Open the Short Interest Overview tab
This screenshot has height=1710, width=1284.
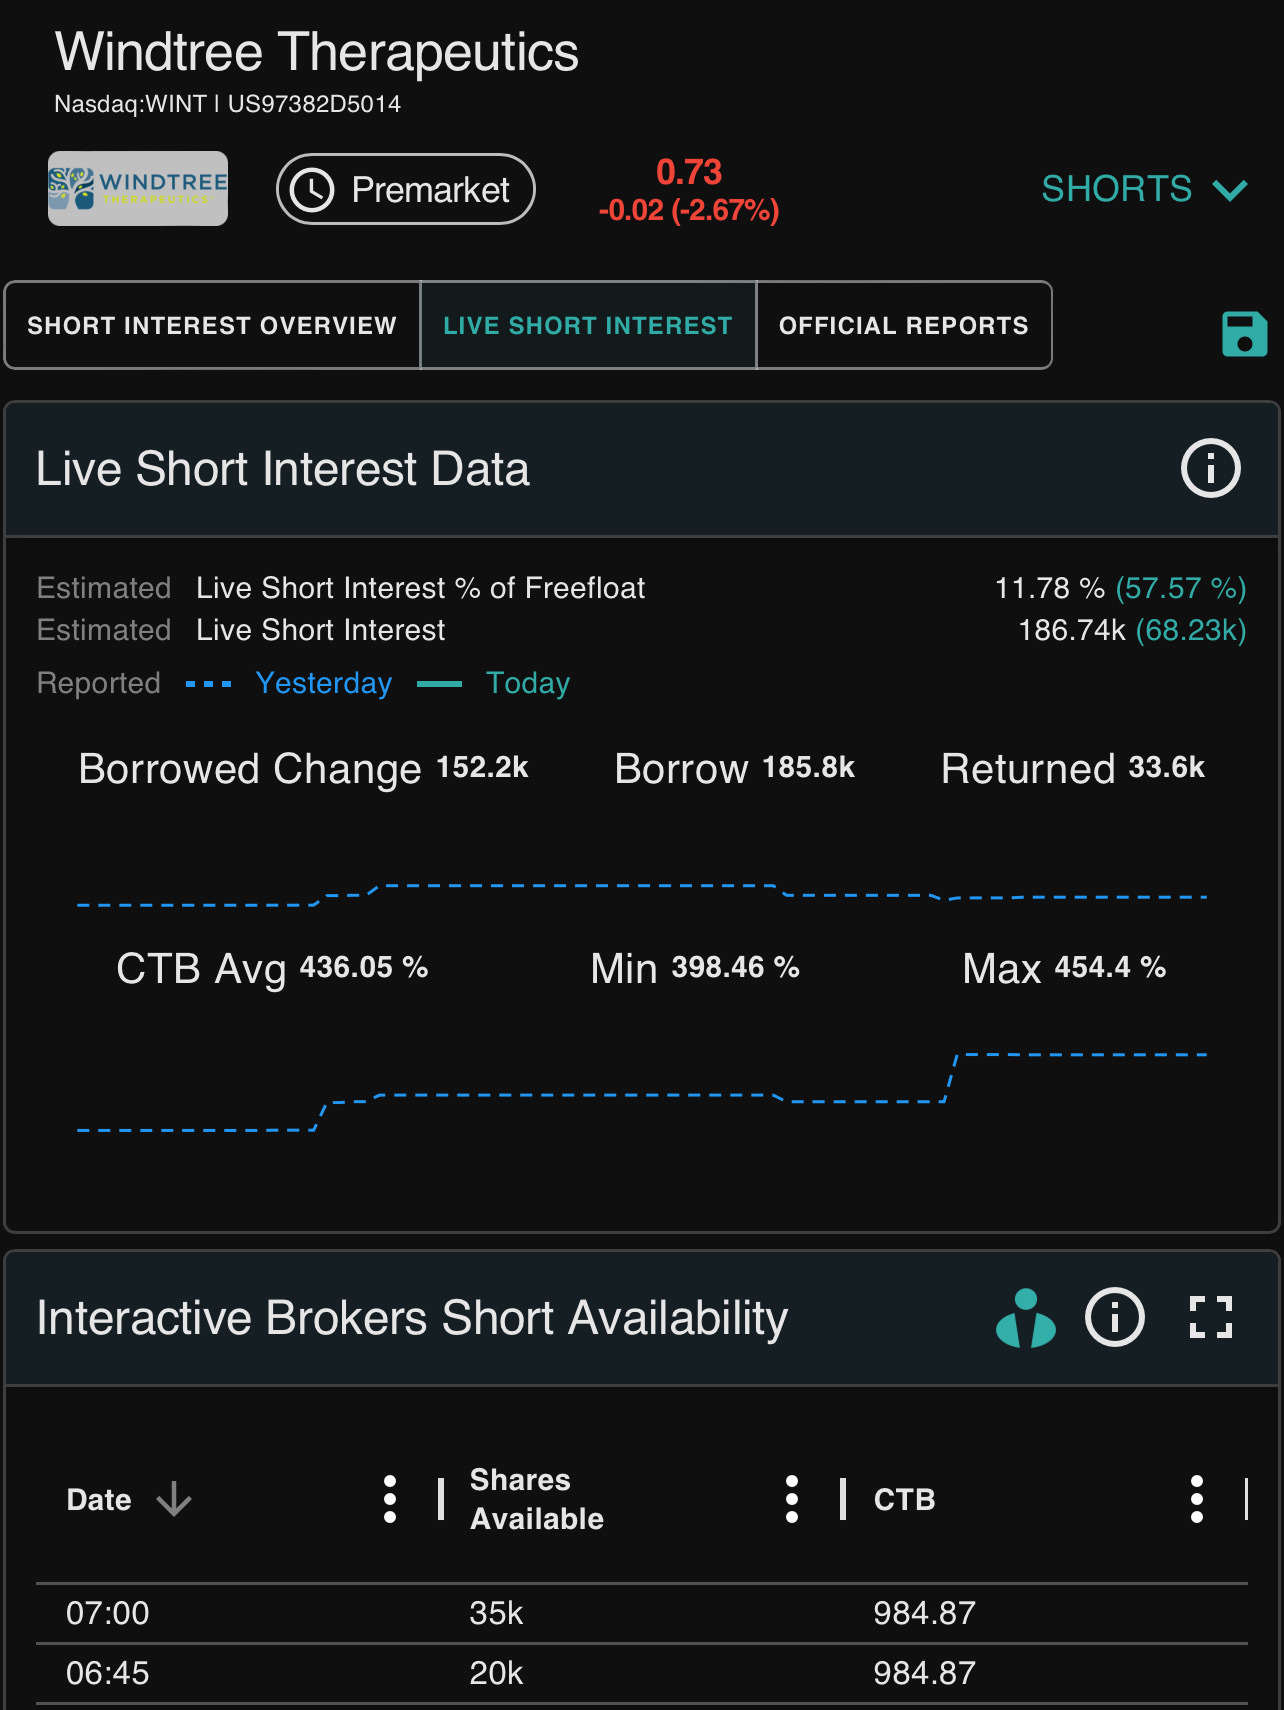212,325
